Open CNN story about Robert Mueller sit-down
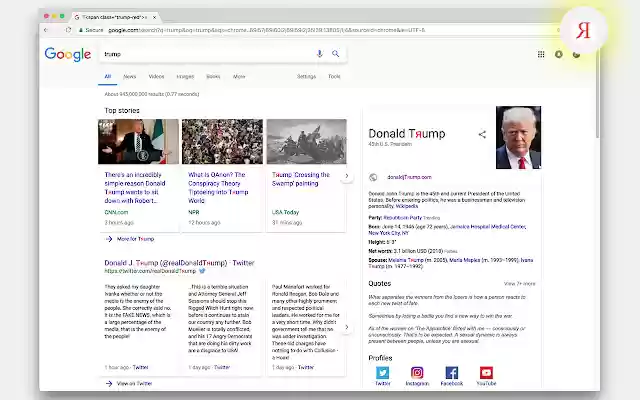The height and width of the screenshot is (400, 640). tap(135, 188)
